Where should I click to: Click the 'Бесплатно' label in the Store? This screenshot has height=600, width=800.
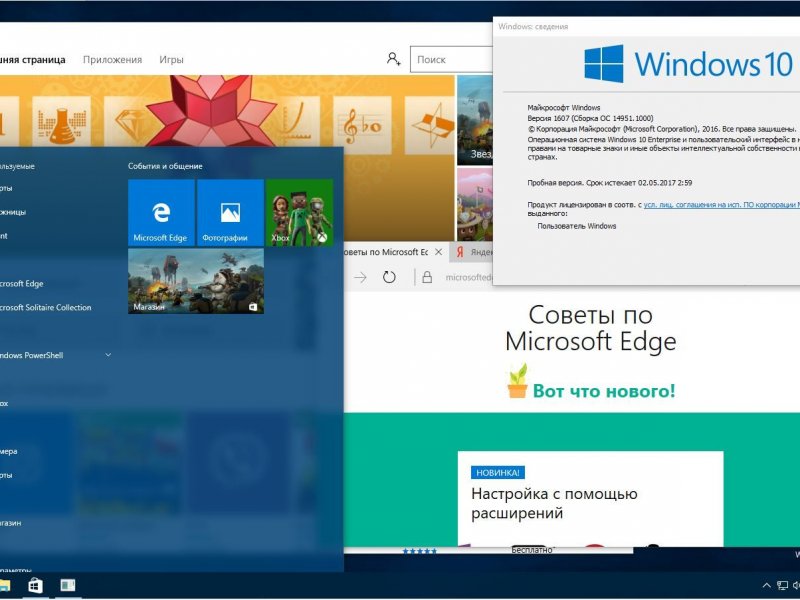[x=532, y=550]
